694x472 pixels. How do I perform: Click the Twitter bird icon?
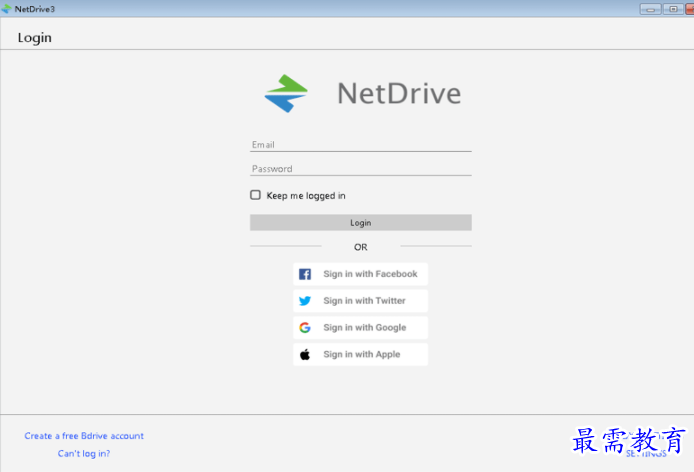[x=305, y=301]
